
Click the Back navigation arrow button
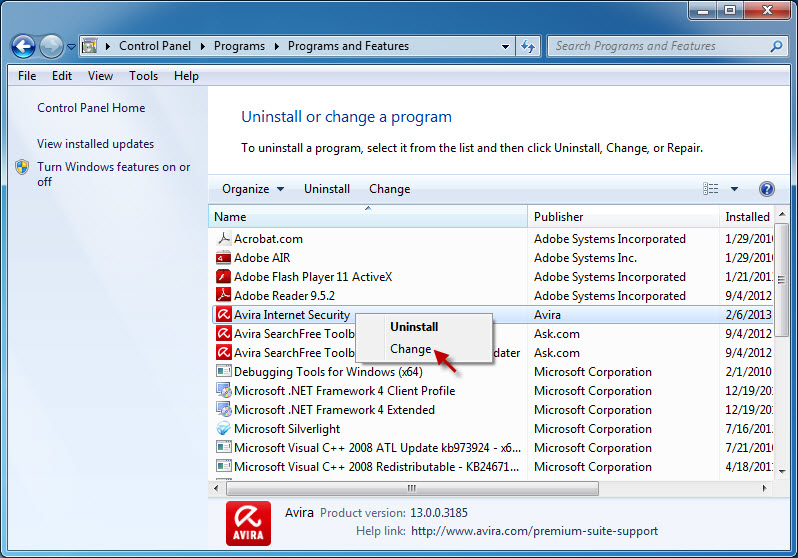[x=23, y=46]
